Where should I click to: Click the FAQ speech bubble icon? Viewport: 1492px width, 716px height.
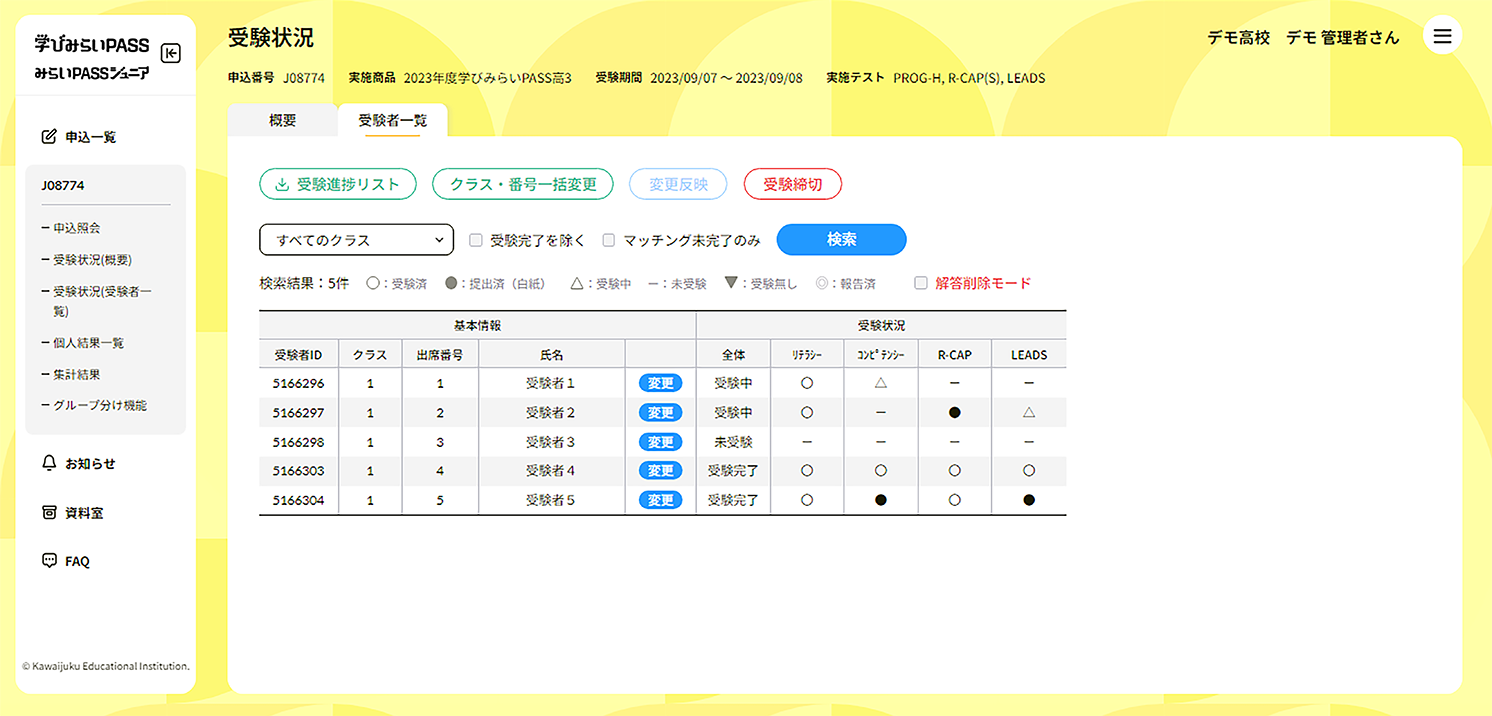point(49,561)
